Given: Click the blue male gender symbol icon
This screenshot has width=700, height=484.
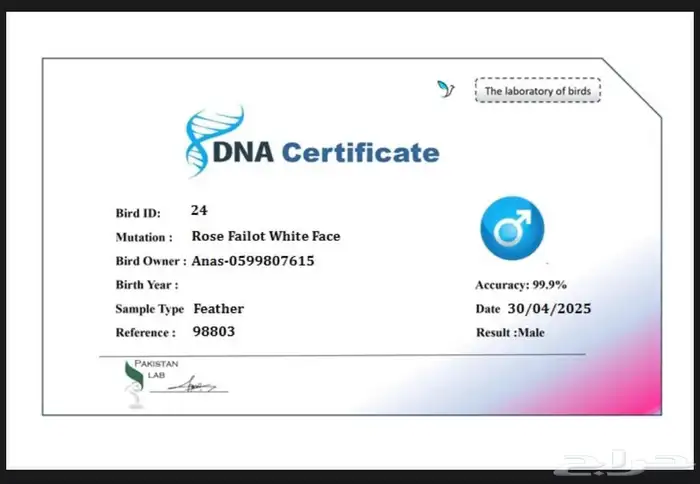Looking at the screenshot, I should coord(512,228).
